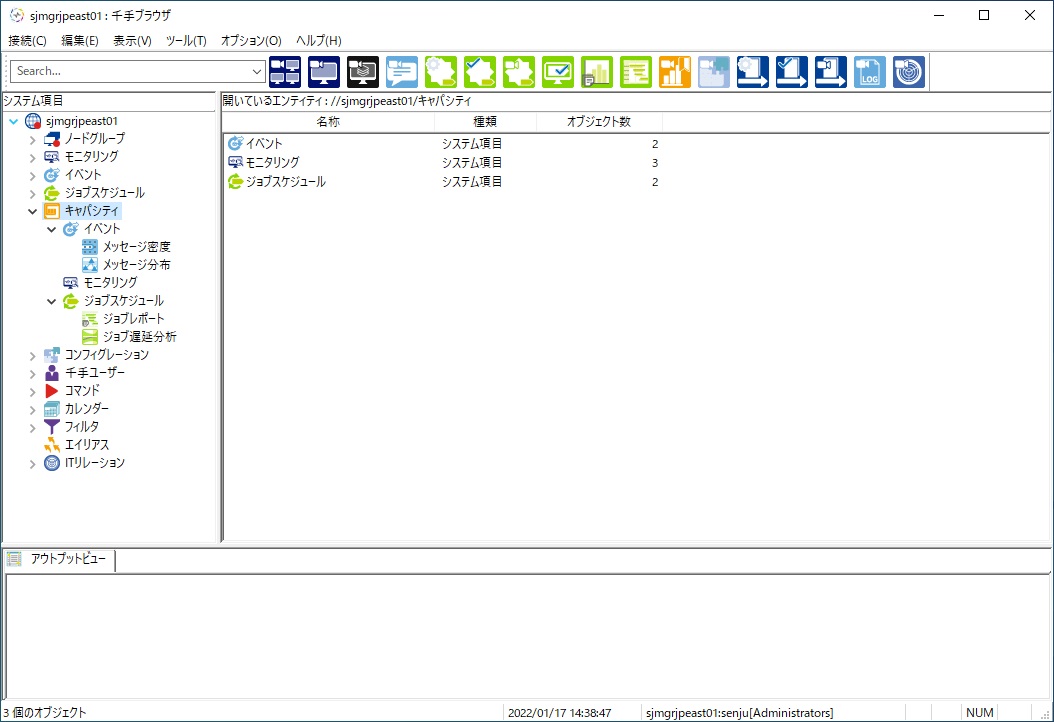The width and height of the screenshot is (1054, 722).
Task: Click the green monitor with checkmark icon
Action: (558, 72)
